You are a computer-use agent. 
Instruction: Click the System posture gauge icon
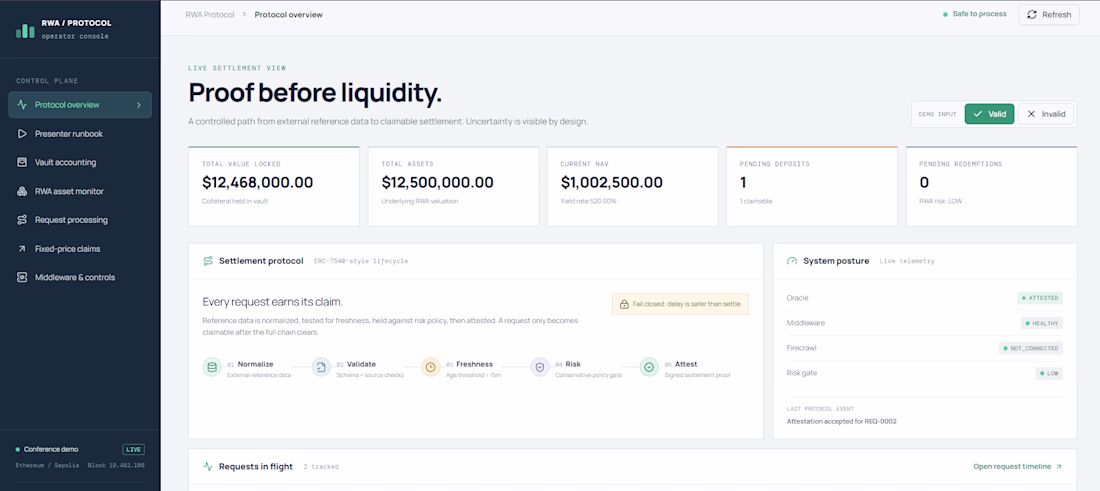point(792,261)
